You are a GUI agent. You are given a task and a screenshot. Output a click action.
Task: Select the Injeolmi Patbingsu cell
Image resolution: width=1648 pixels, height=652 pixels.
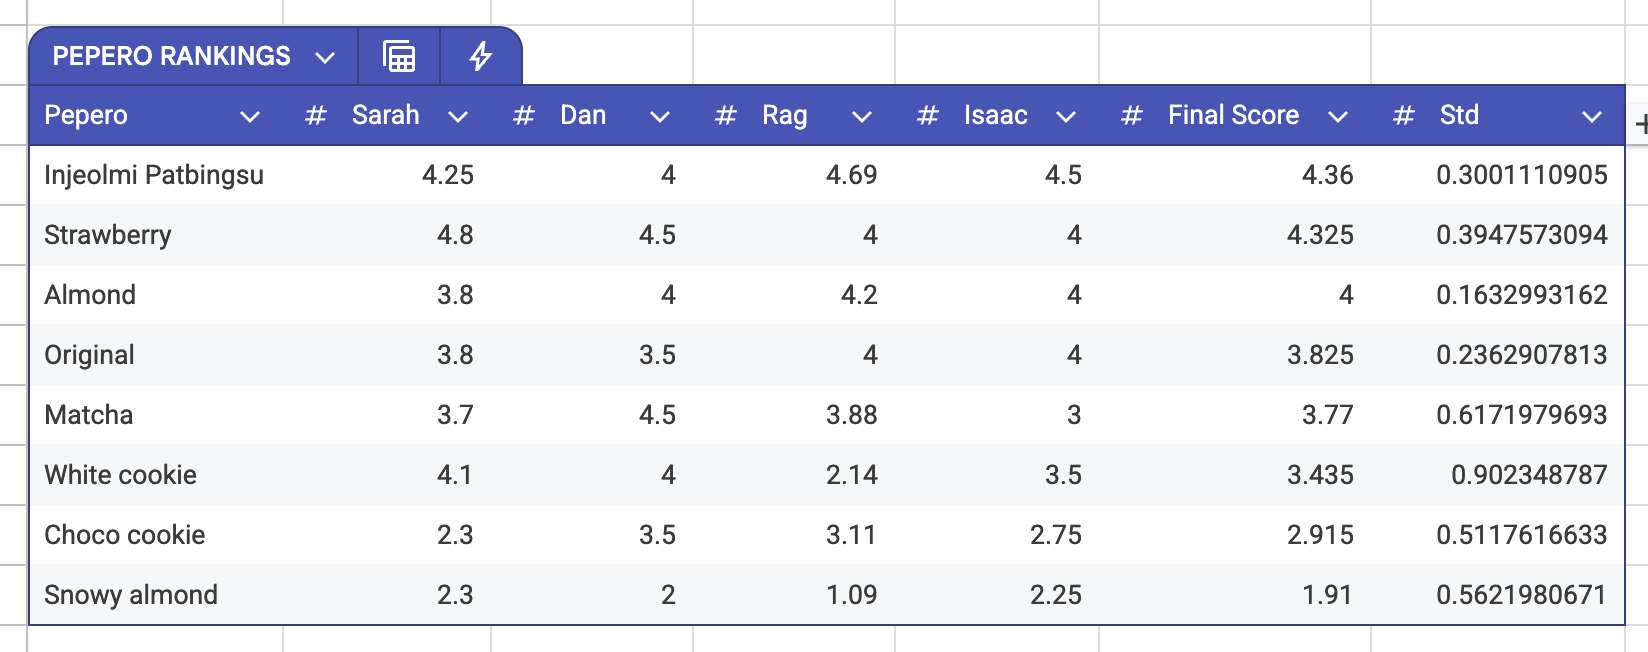[154, 175]
